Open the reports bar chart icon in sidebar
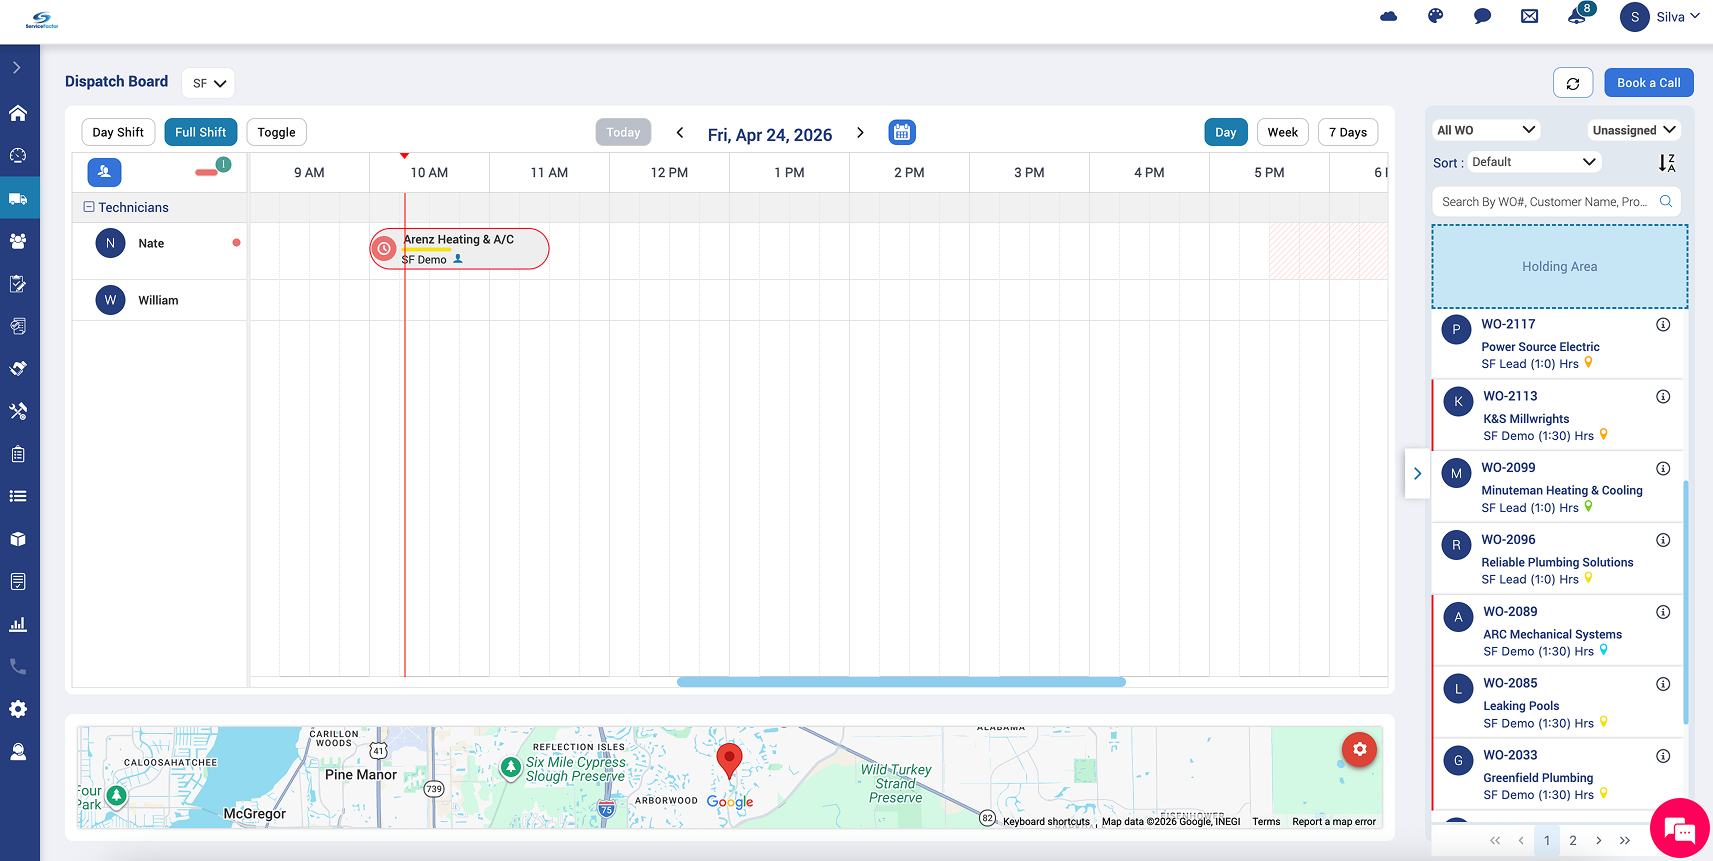The image size is (1713, 861). tap(18, 624)
